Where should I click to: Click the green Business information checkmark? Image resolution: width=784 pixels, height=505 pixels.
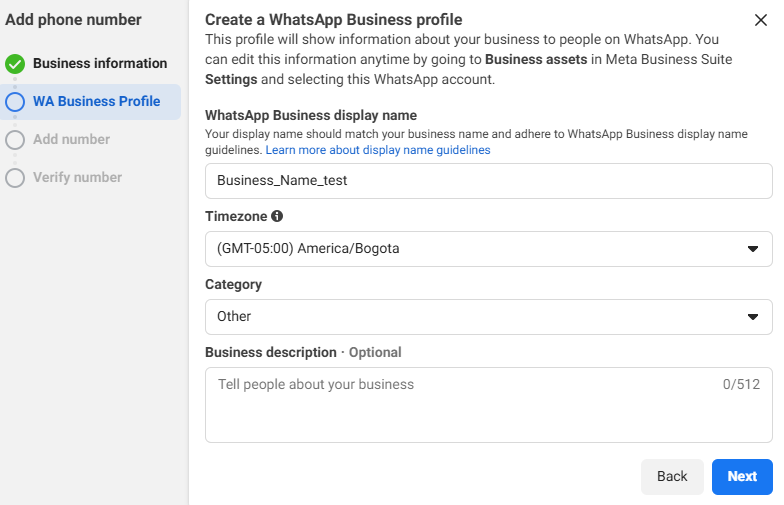pyautogui.click(x=15, y=64)
